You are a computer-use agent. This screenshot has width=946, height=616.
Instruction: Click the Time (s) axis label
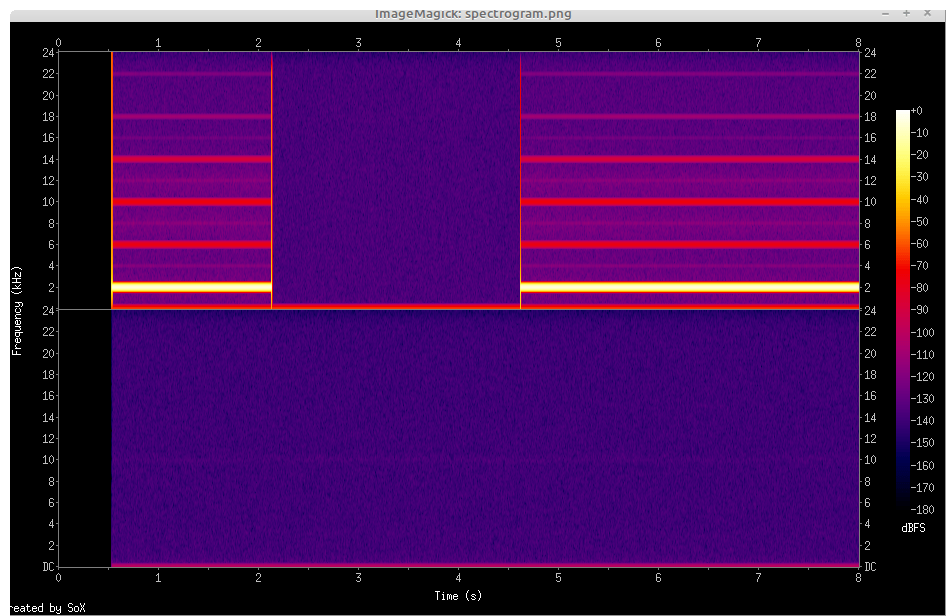(x=459, y=596)
